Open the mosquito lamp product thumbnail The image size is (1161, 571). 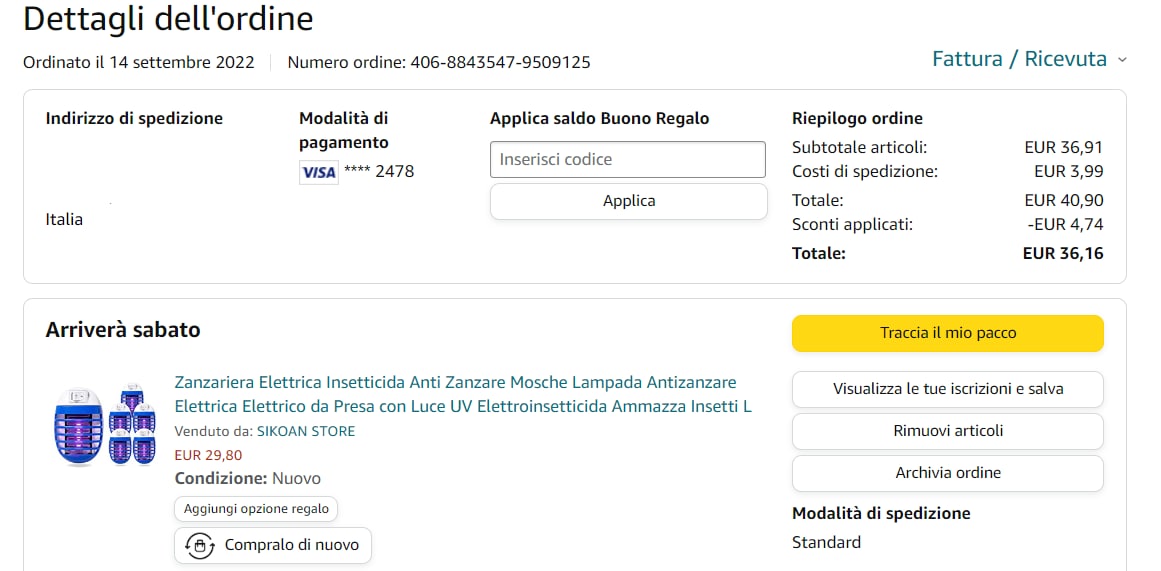point(104,424)
